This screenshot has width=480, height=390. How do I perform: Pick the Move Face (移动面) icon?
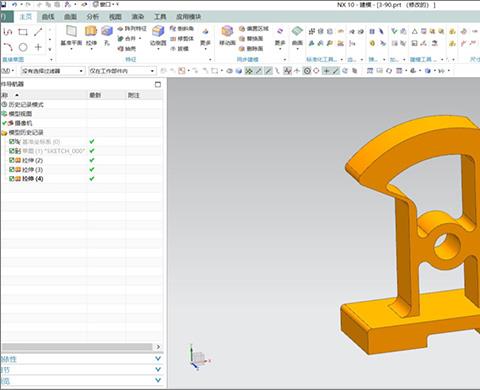point(227,31)
